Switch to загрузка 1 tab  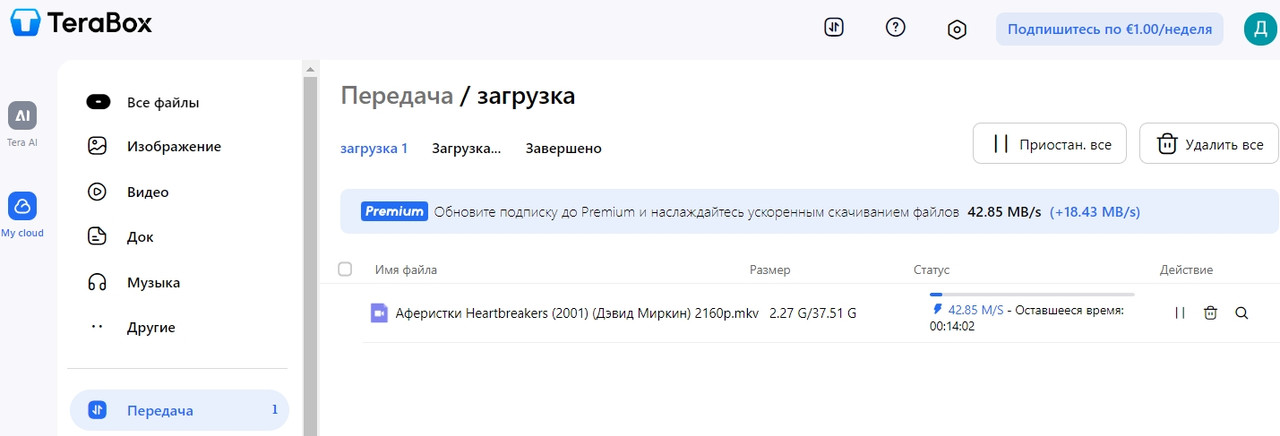click(x=374, y=148)
